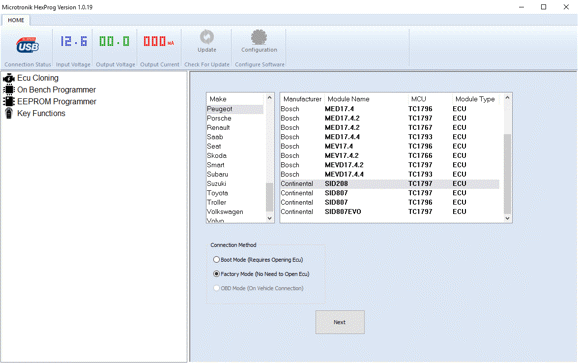The height and width of the screenshot is (363, 578).
Task: Select Boot Mode (Requires Opening Ecu)
Action: pos(258,260)
